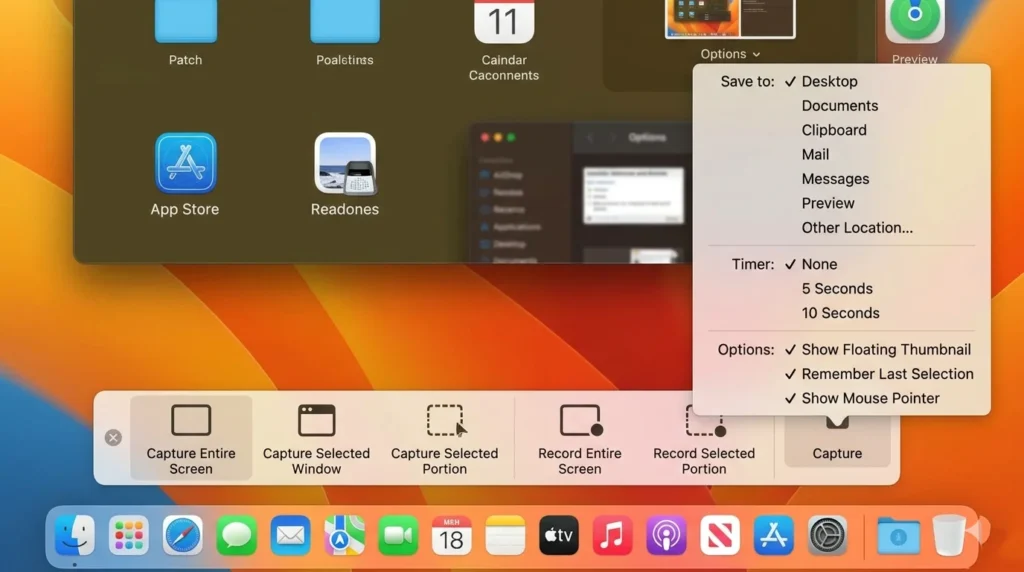Open Messages in the Dock
1024x572 pixels.
coord(236,535)
